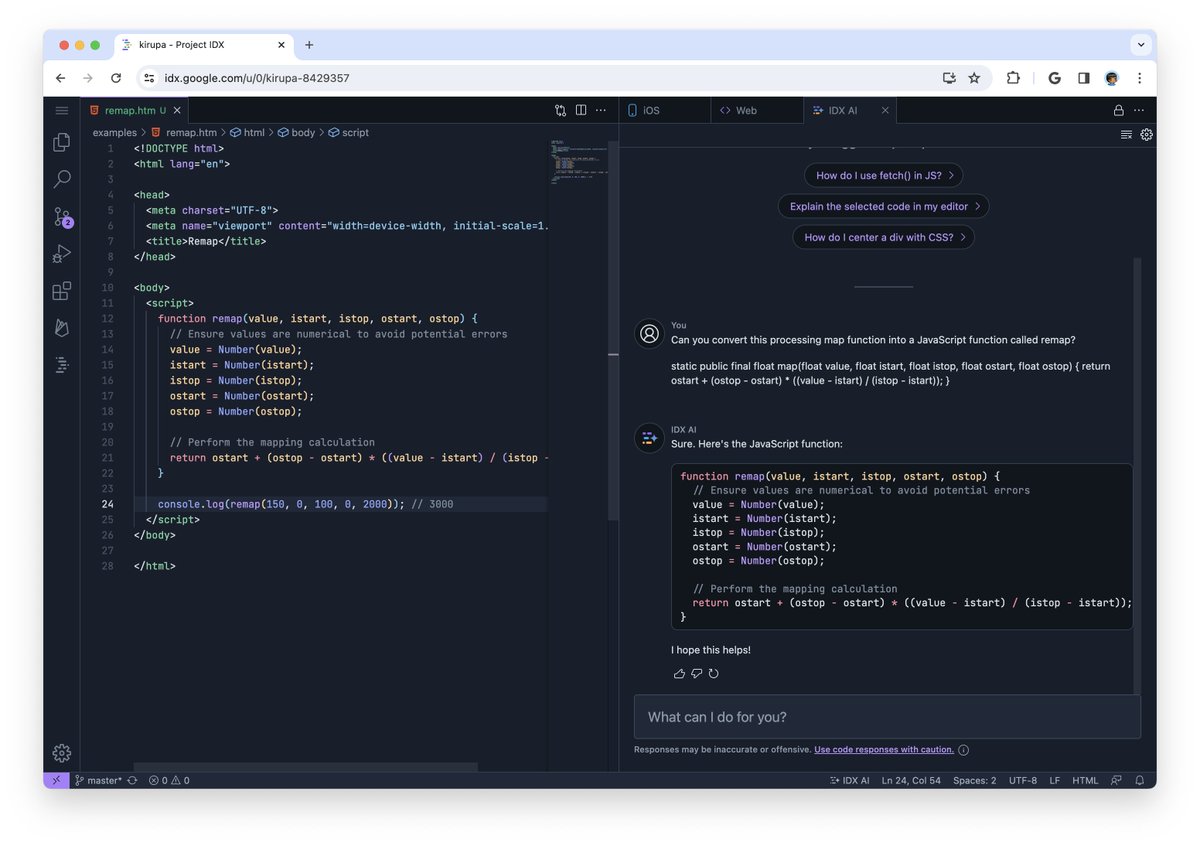Open the editor's more actions menu
Image resolution: width=1200 pixels, height=846 pixels.
coord(600,110)
